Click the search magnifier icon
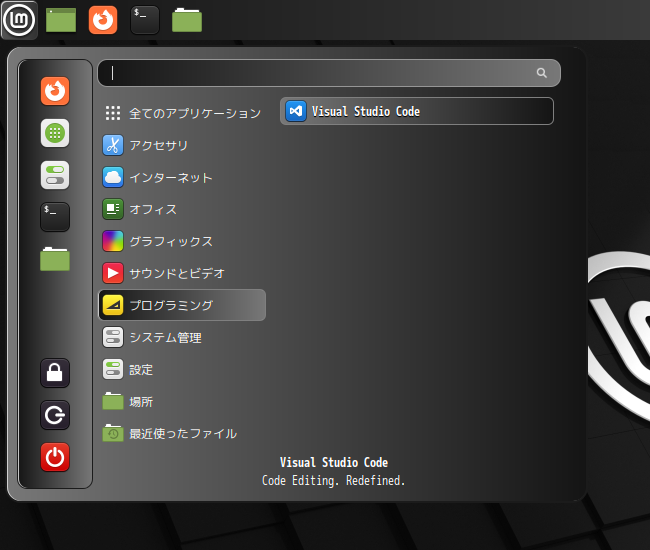 pyautogui.click(x=541, y=73)
